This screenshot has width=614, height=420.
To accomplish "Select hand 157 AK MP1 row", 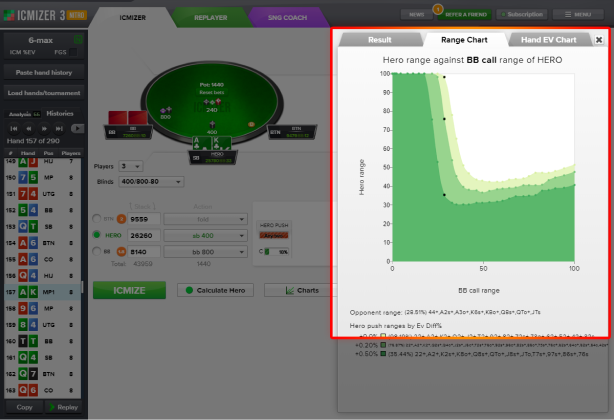I will pyautogui.click(x=43, y=292).
